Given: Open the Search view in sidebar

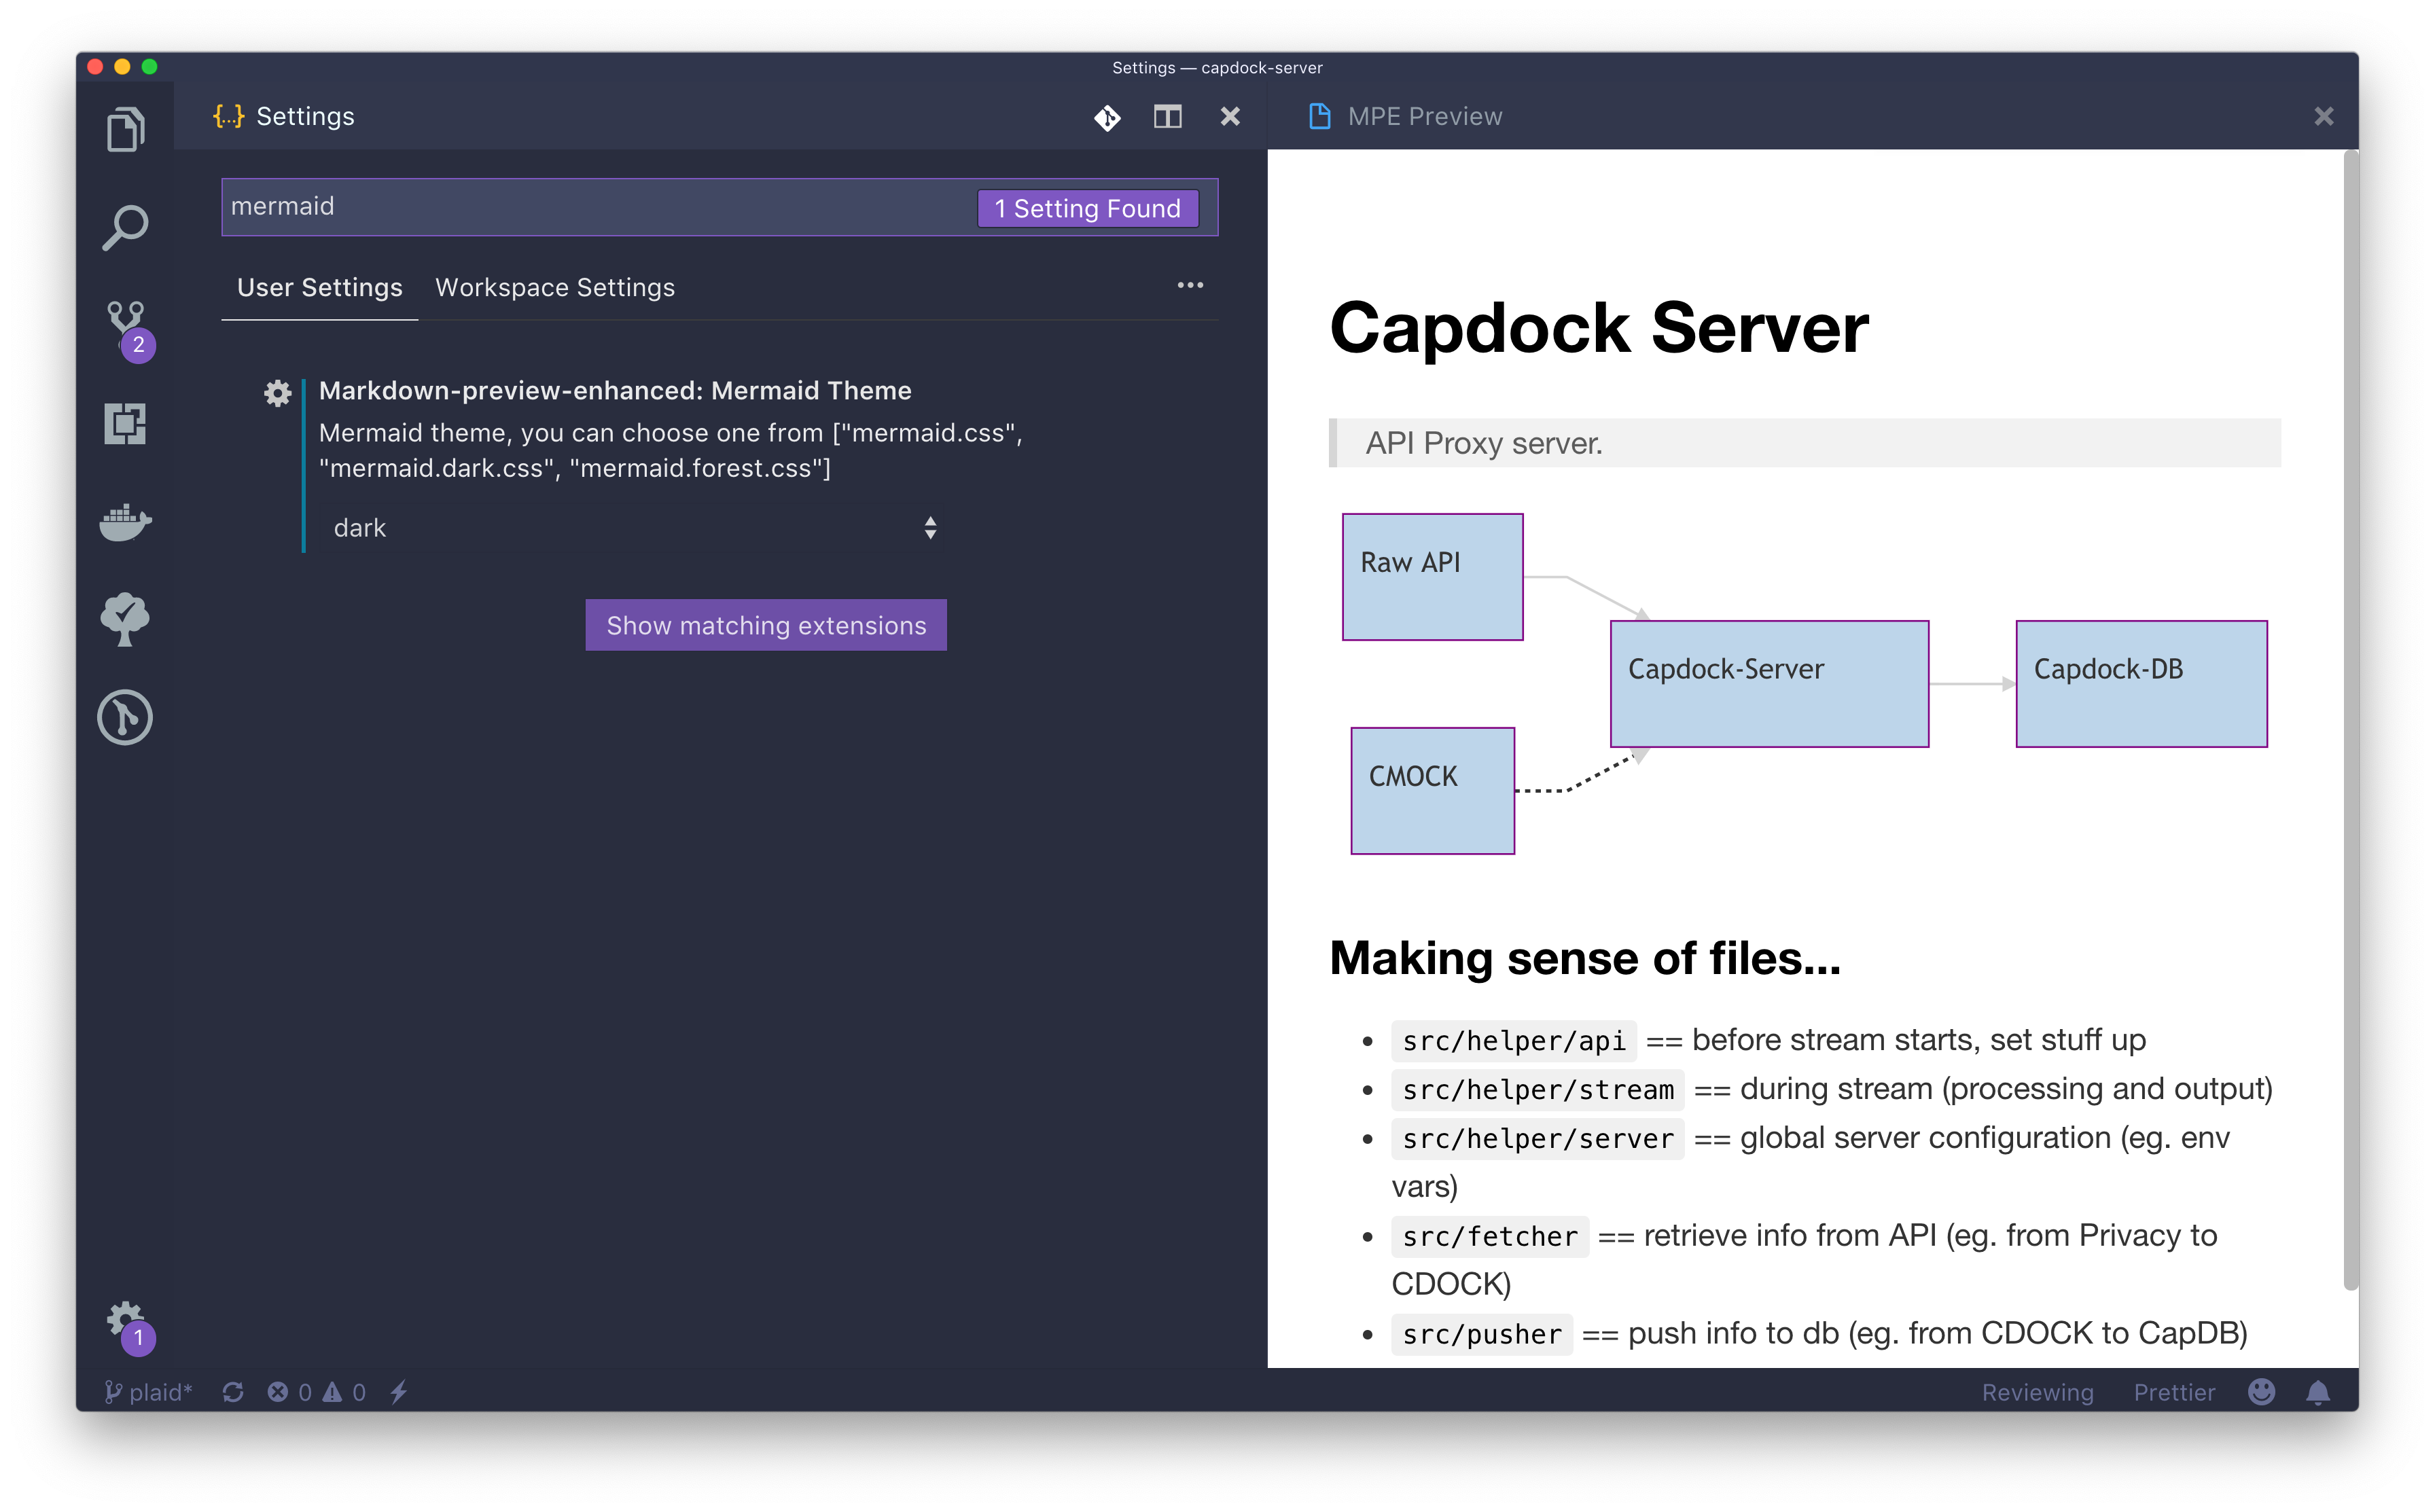Looking at the screenshot, I should 125,228.
